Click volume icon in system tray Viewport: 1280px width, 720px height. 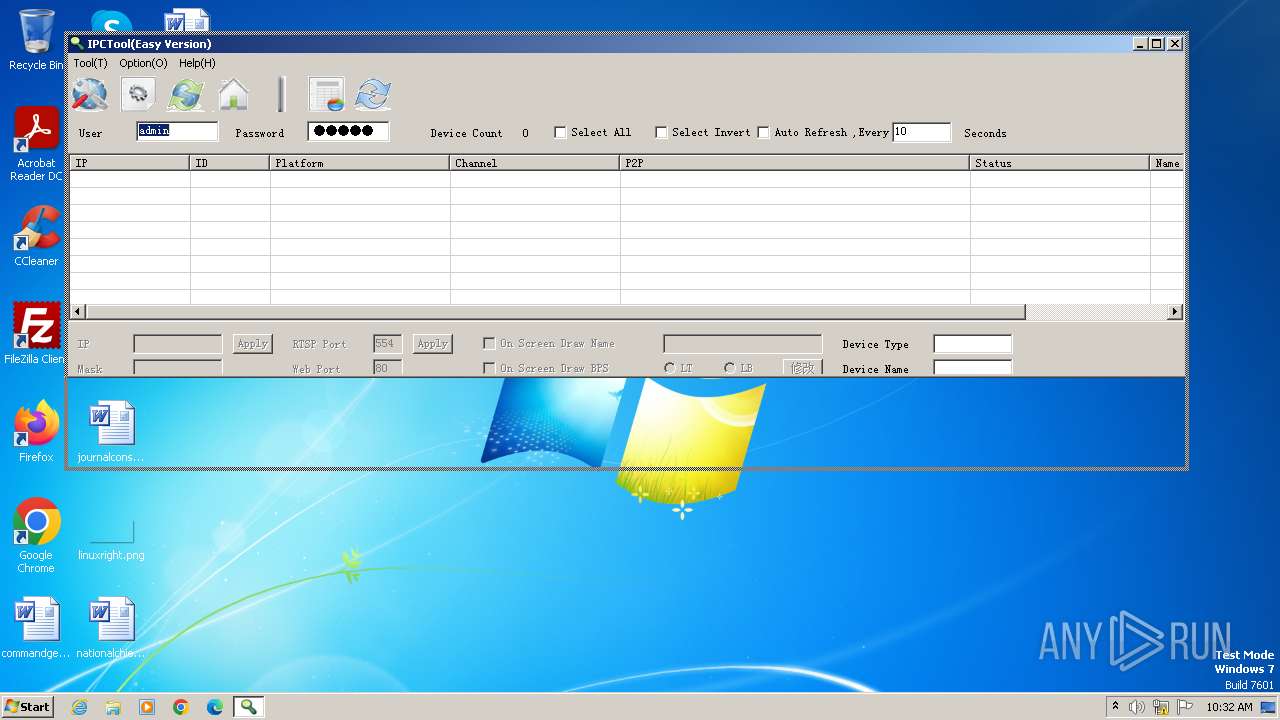click(1137, 707)
